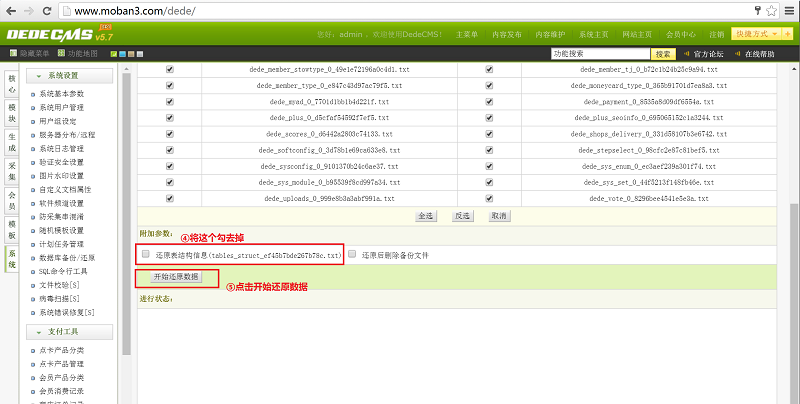
Task: Open the 快捷方式 dropdown
Action: click(x=757, y=34)
